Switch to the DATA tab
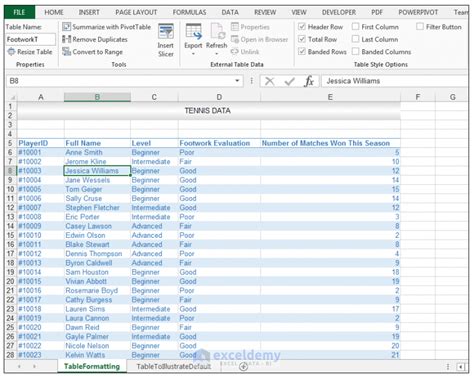Viewport: 474px width, 377px height. [230, 12]
